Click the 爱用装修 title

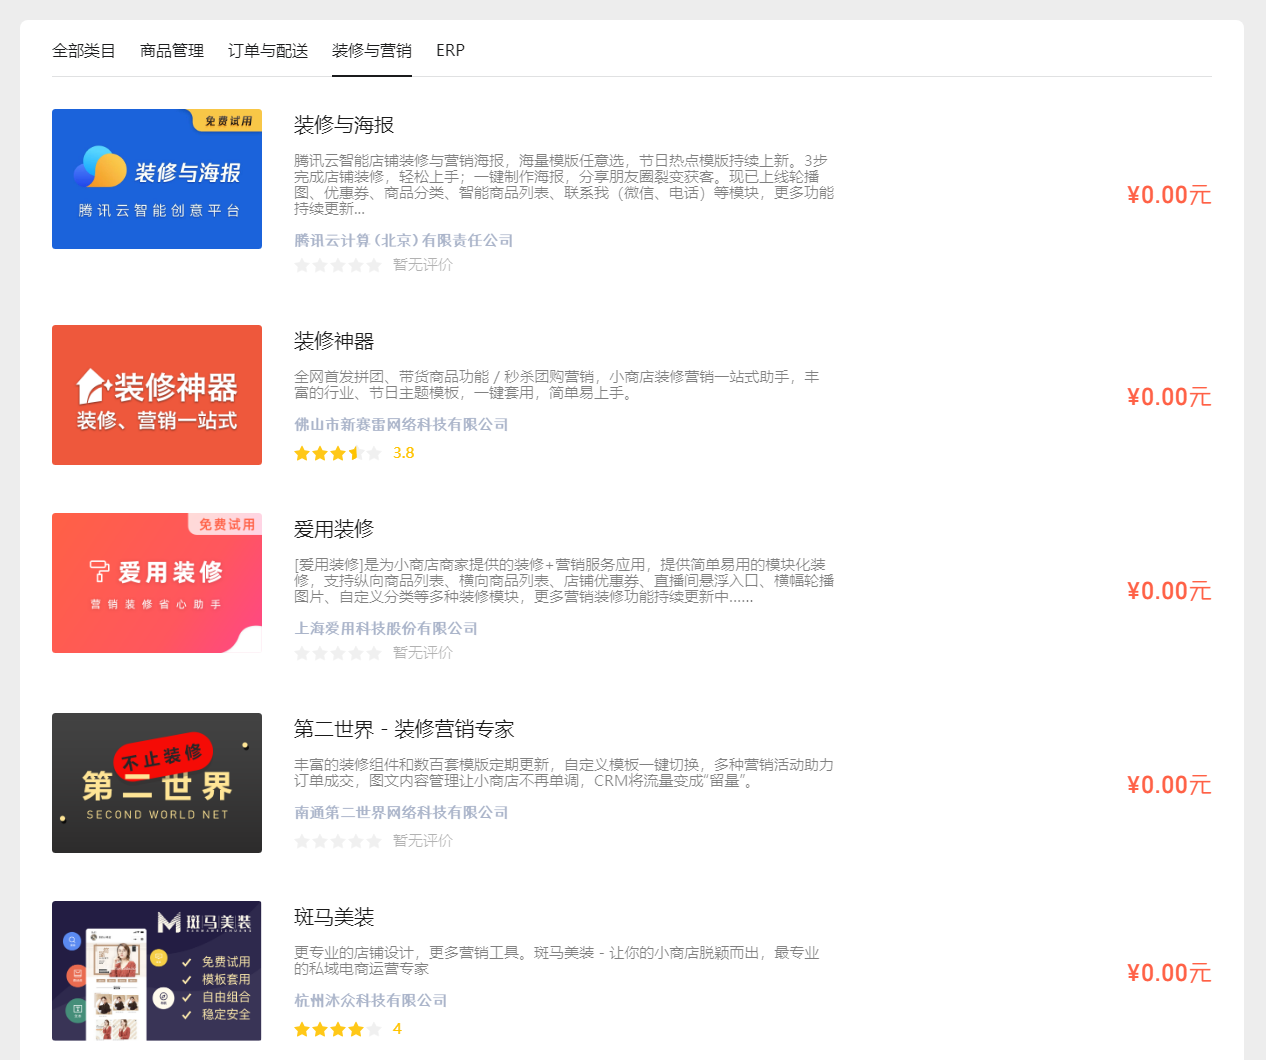[x=334, y=529]
